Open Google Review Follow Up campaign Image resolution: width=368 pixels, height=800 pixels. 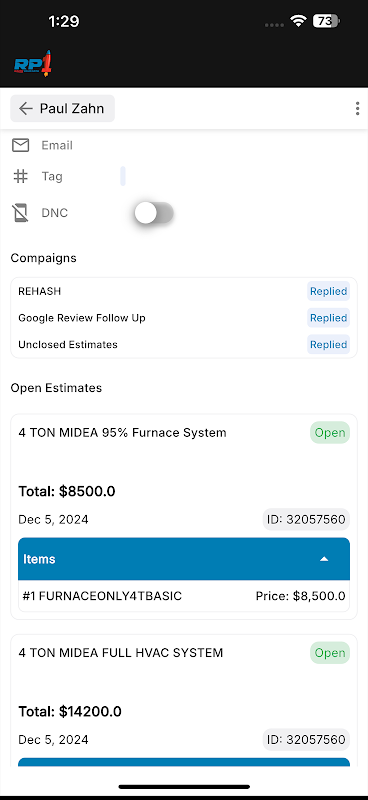click(184, 318)
